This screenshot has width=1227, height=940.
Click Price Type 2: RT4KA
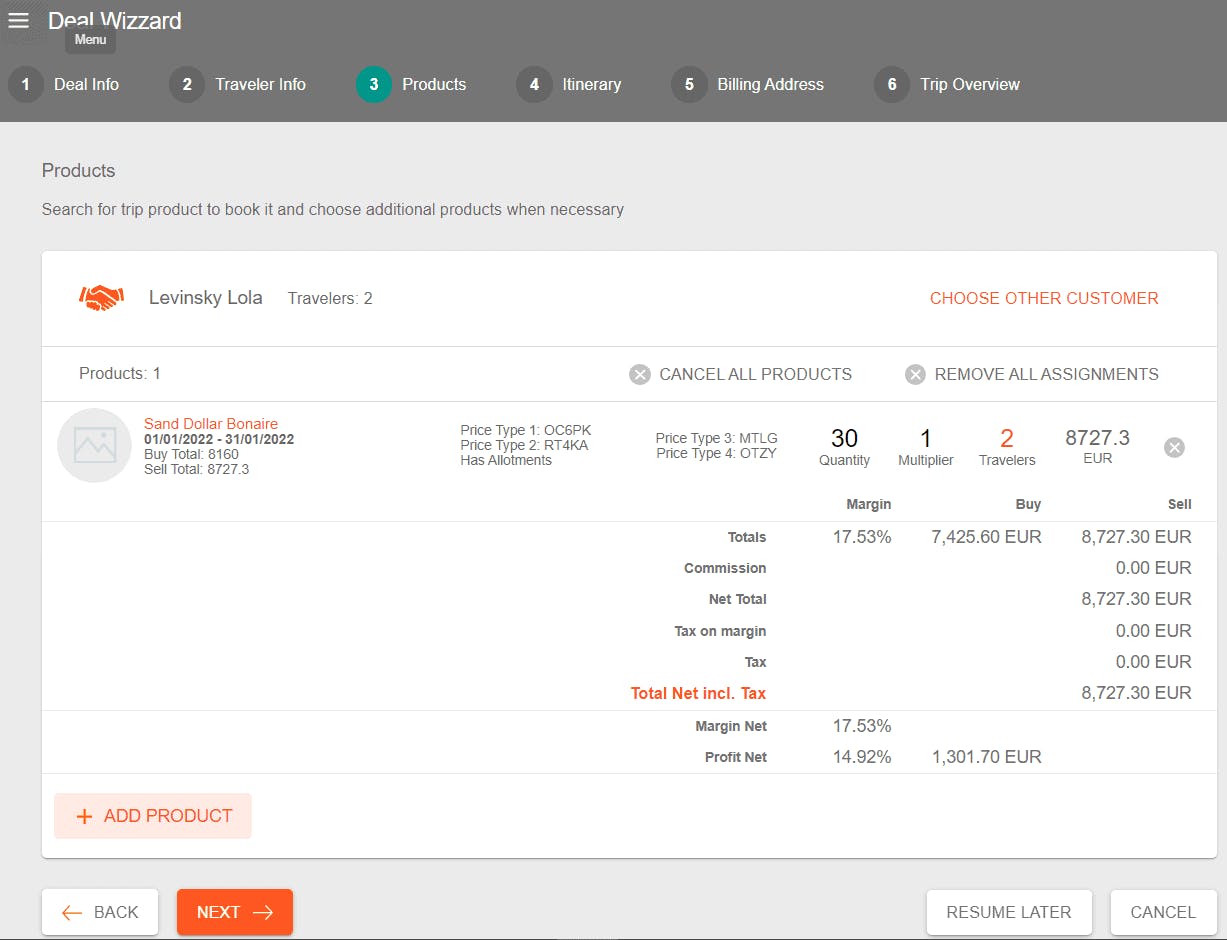tap(525, 446)
